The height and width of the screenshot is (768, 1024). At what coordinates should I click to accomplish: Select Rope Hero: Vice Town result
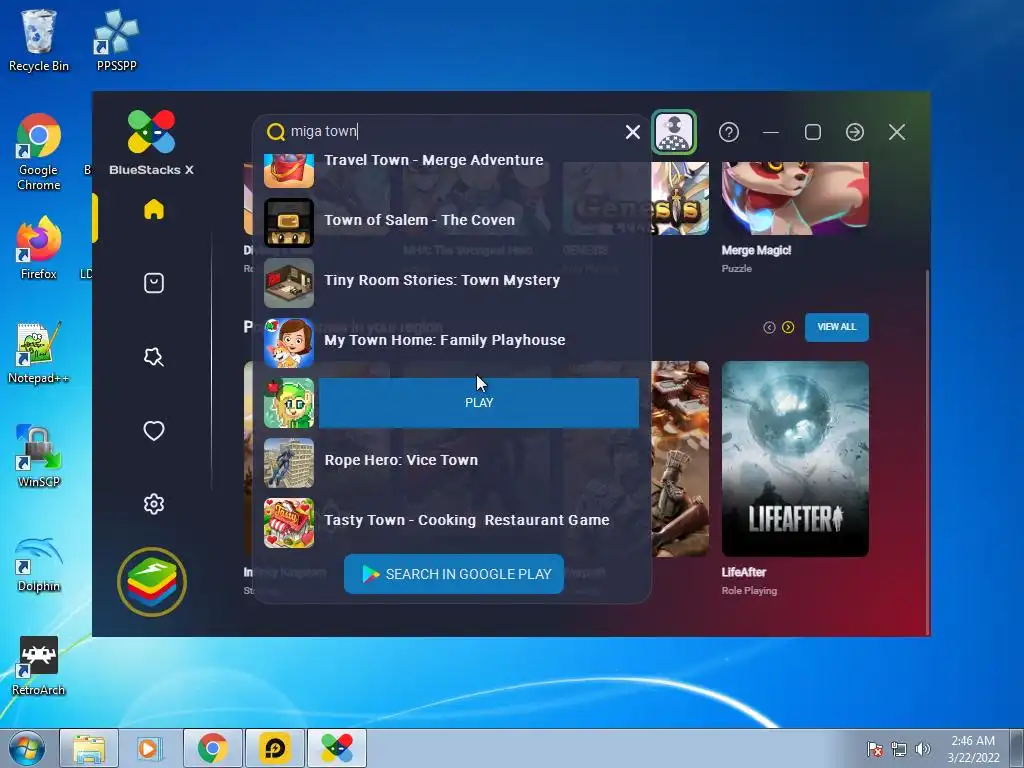click(451, 463)
